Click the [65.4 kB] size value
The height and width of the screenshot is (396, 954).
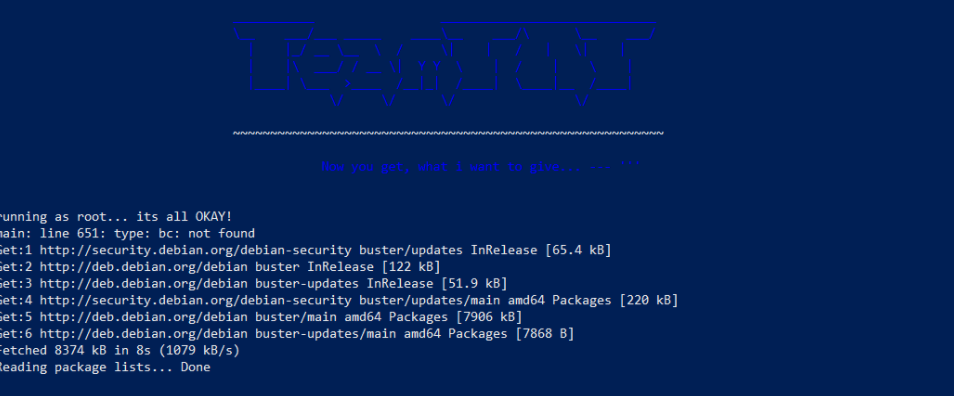click(578, 250)
